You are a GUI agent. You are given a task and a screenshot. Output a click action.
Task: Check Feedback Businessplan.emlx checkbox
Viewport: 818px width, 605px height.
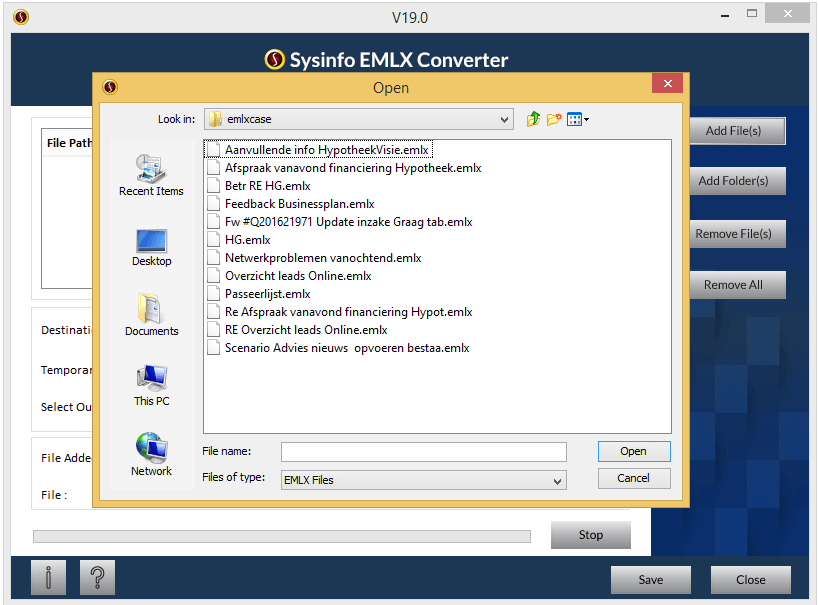(x=213, y=204)
